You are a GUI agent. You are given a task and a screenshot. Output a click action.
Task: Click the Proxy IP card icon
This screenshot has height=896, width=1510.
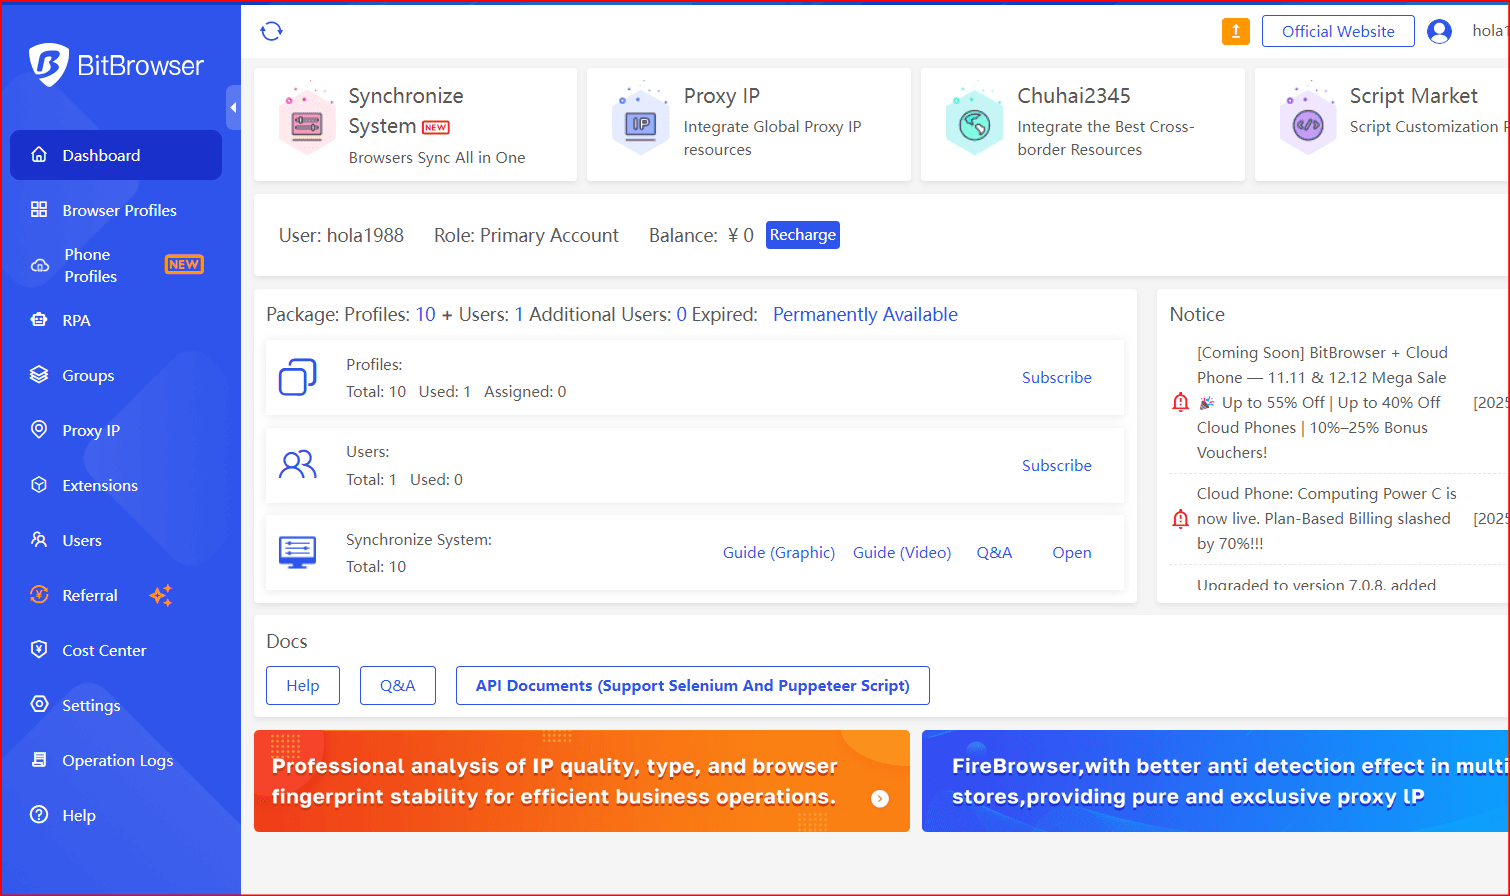point(640,124)
